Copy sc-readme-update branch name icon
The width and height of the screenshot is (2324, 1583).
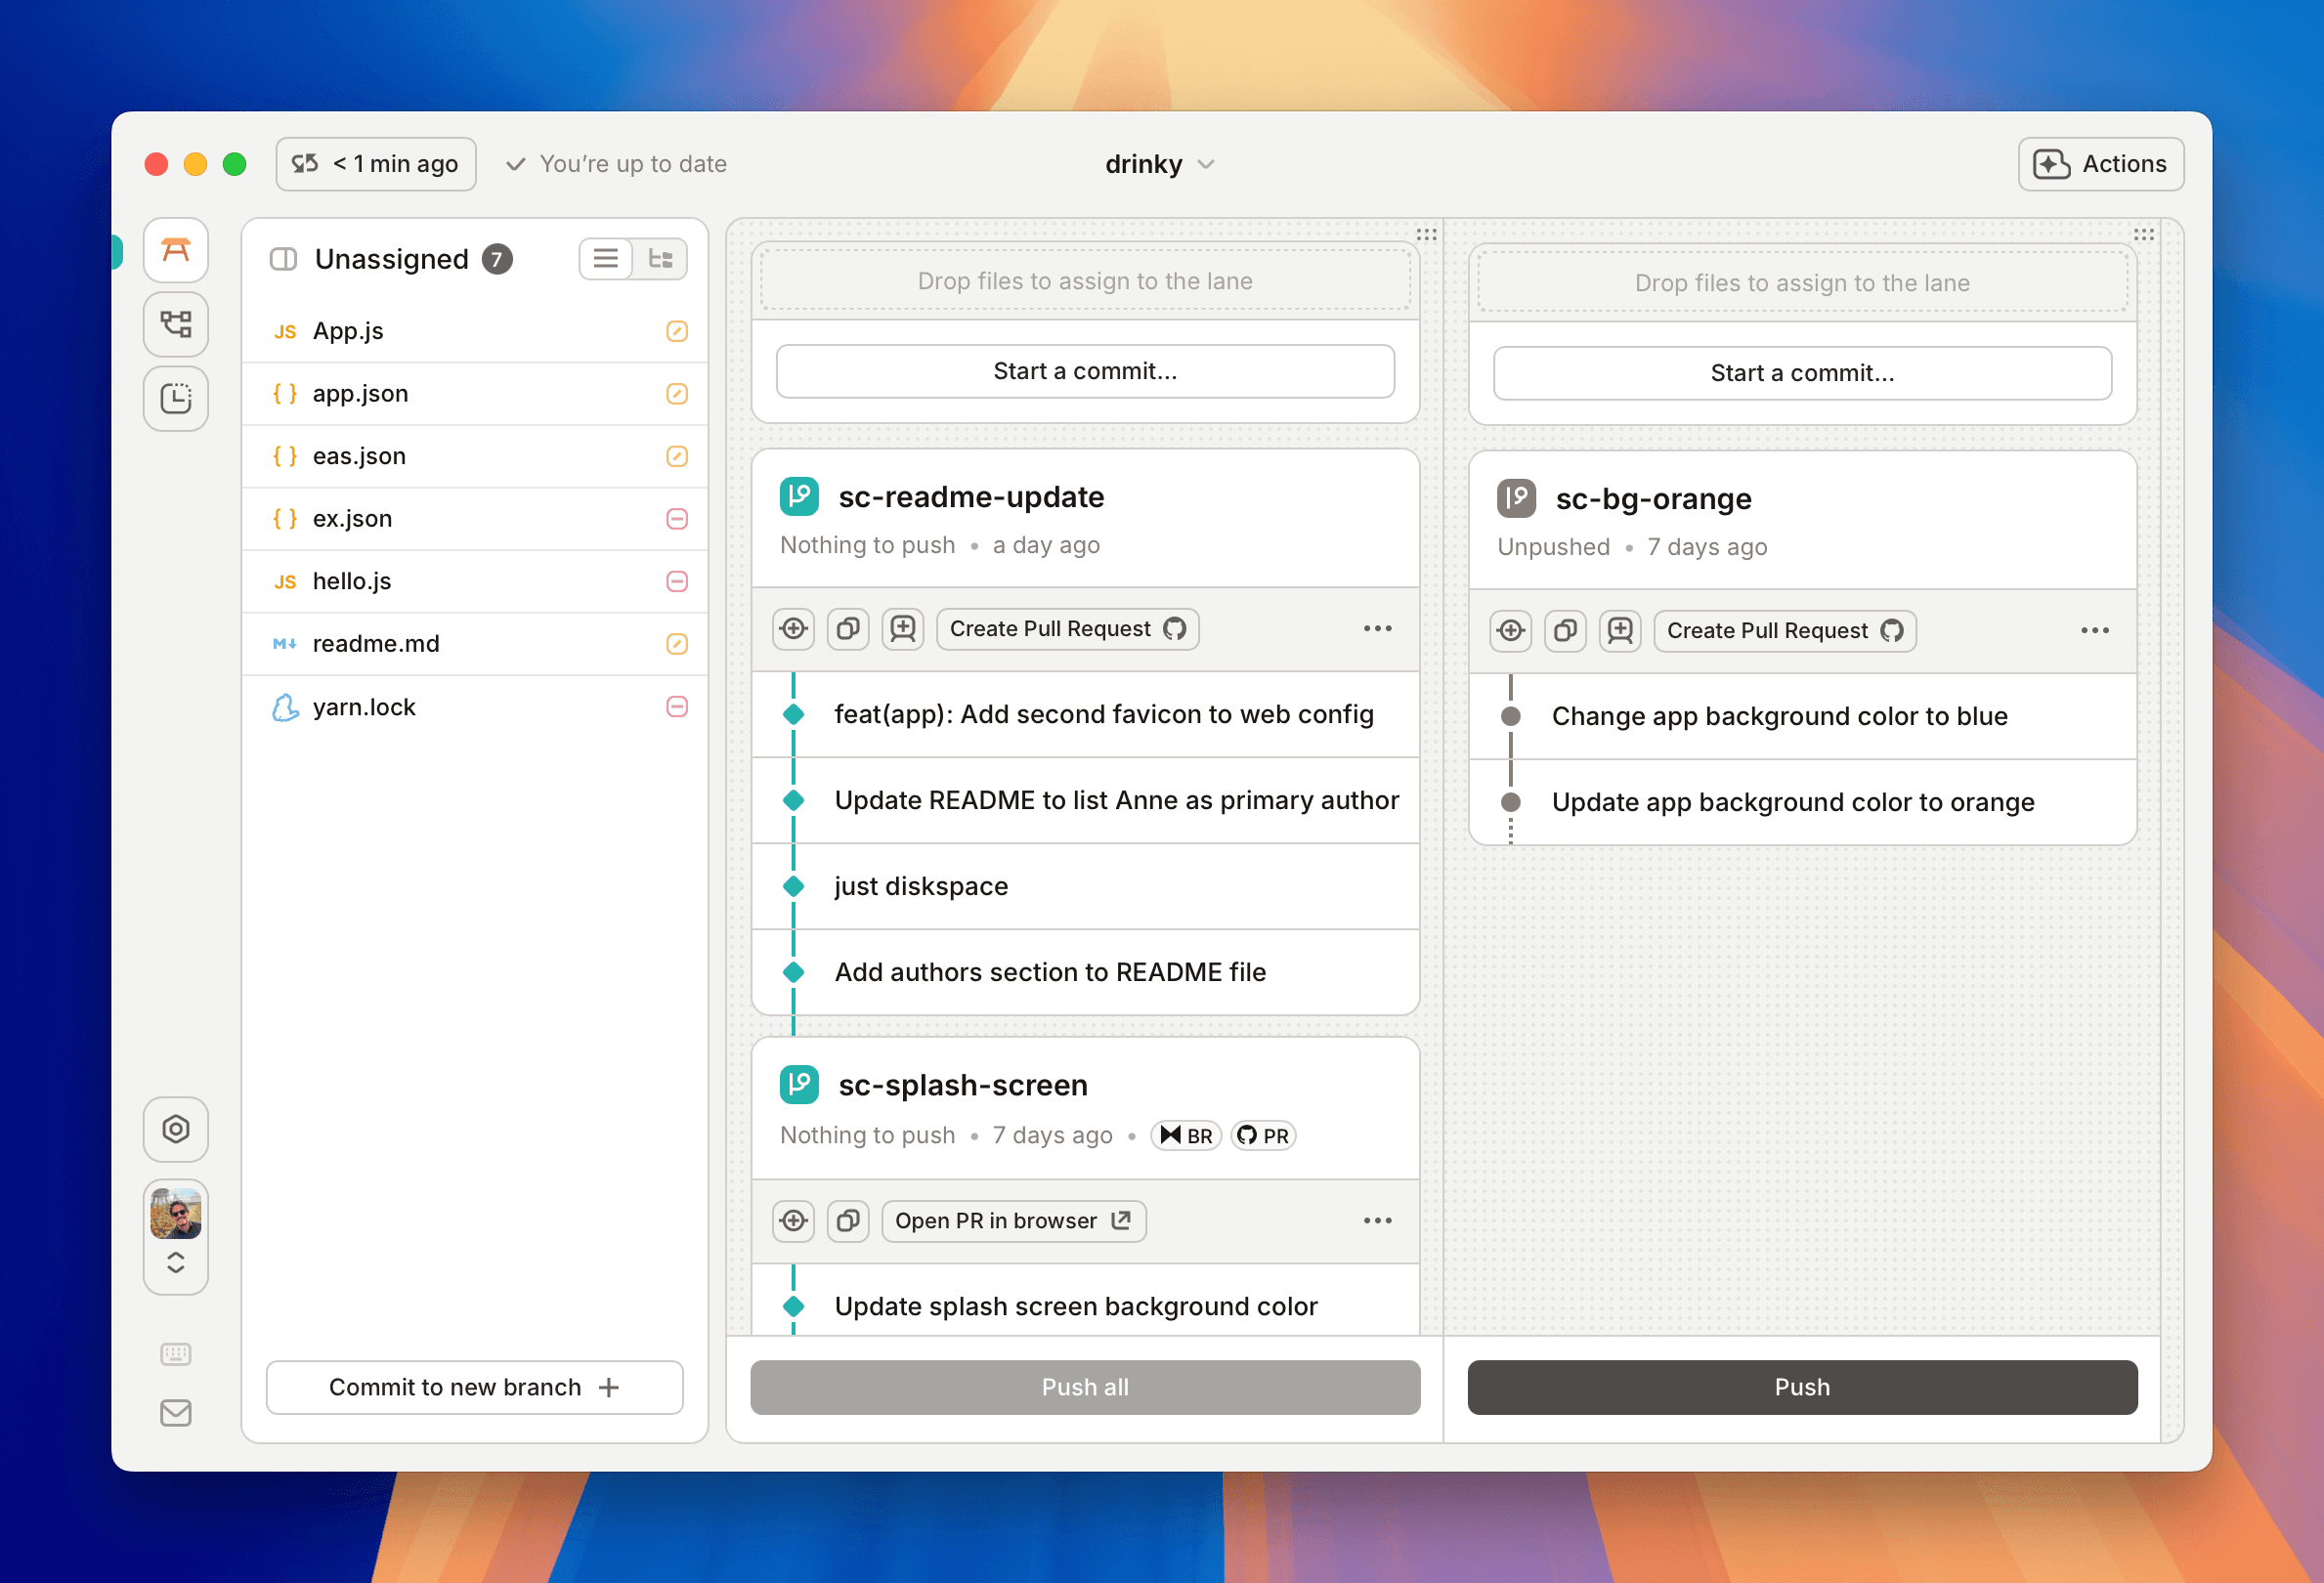pyautogui.click(x=848, y=628)
